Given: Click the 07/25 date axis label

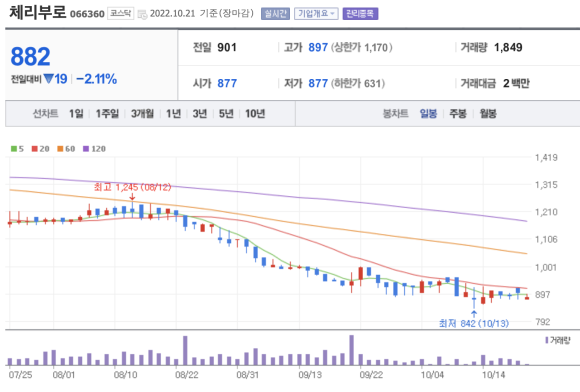Looking at the screenshot, I should [20, 375].
